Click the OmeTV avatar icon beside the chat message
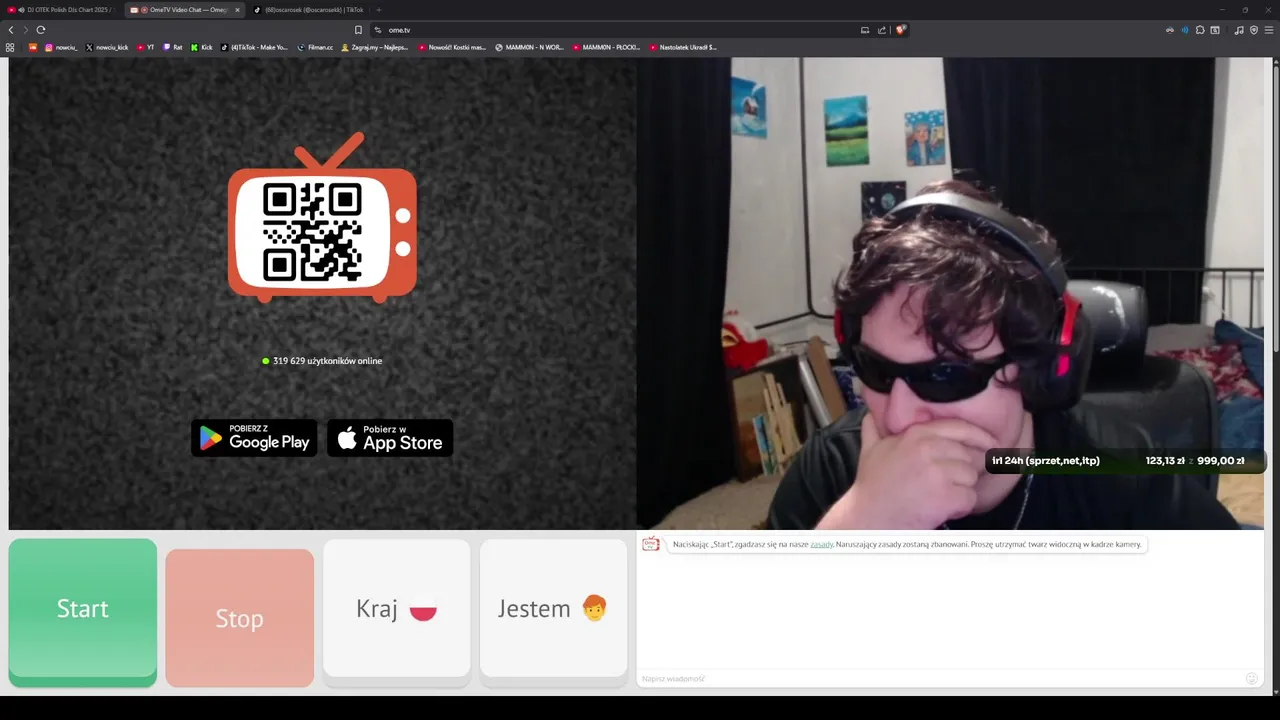Screen dimensions: 1280x720 (651, 544)
